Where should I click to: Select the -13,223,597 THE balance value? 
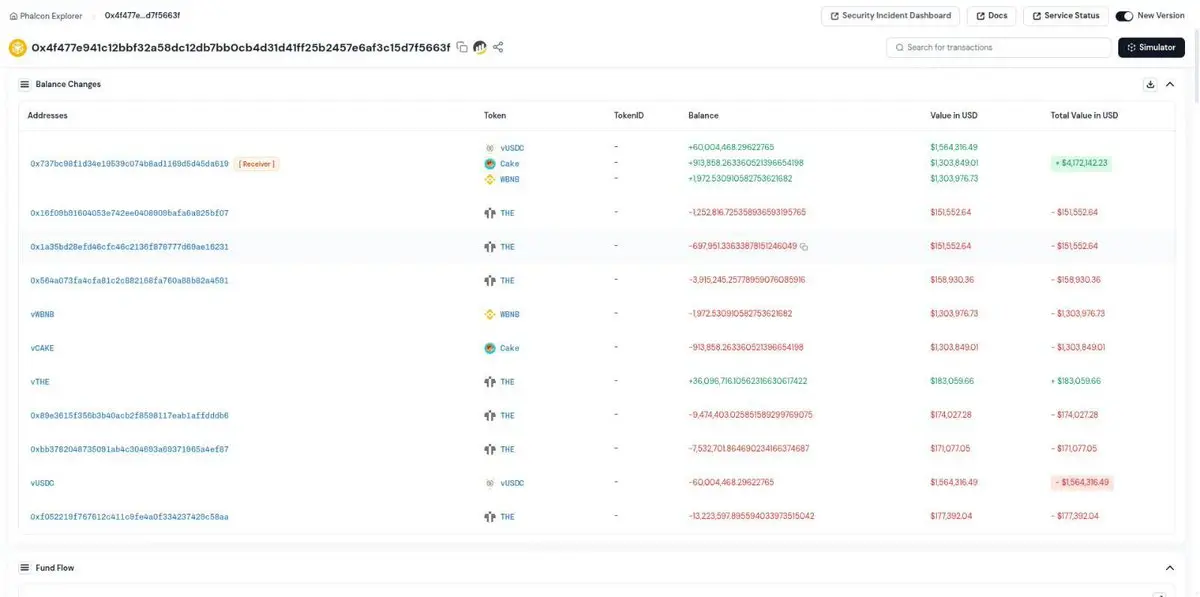(751, 517)
